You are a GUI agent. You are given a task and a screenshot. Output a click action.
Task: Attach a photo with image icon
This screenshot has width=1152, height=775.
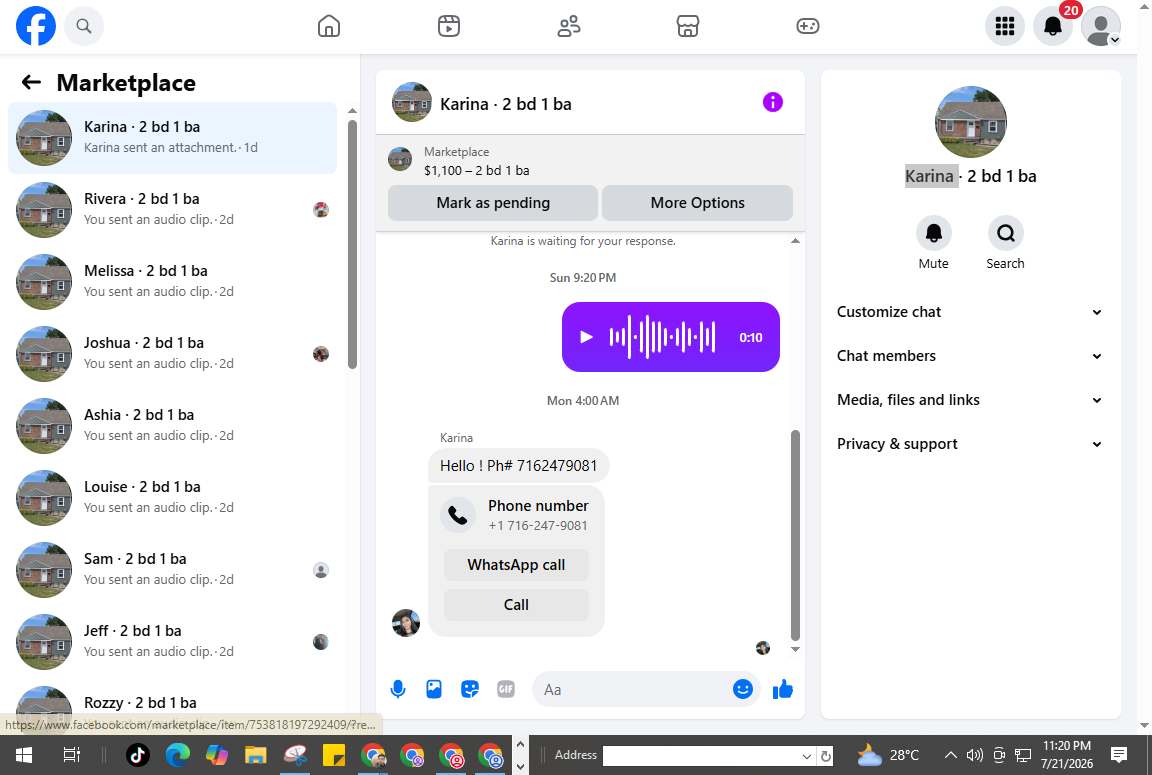click(433, 689)
